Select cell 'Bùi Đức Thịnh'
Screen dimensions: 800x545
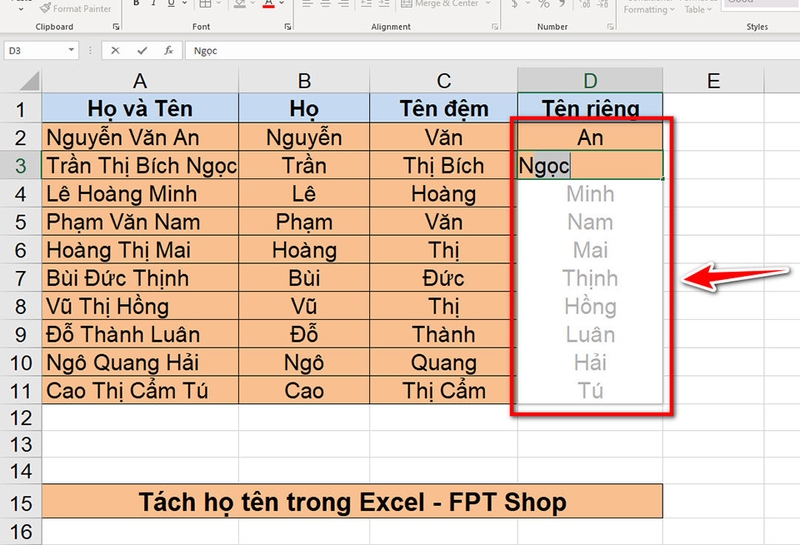140,278
